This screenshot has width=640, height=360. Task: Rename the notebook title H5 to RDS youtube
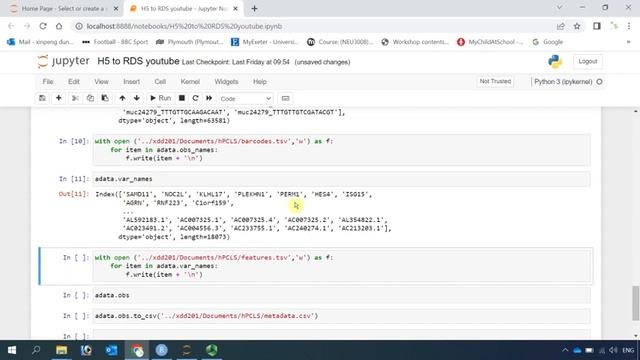138,61
